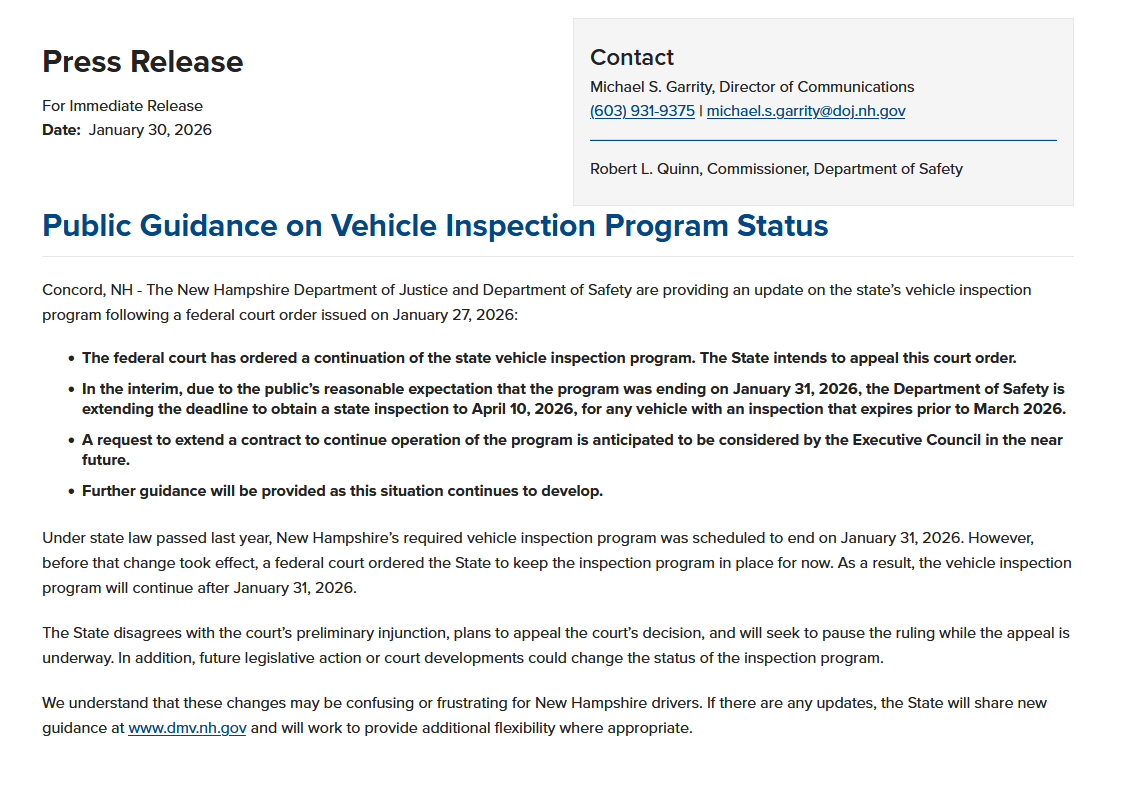Click the bullet mentioning the Executive Council
Image resolution: width=1141 pixels, height=789 pixels.
coord(572,450)
